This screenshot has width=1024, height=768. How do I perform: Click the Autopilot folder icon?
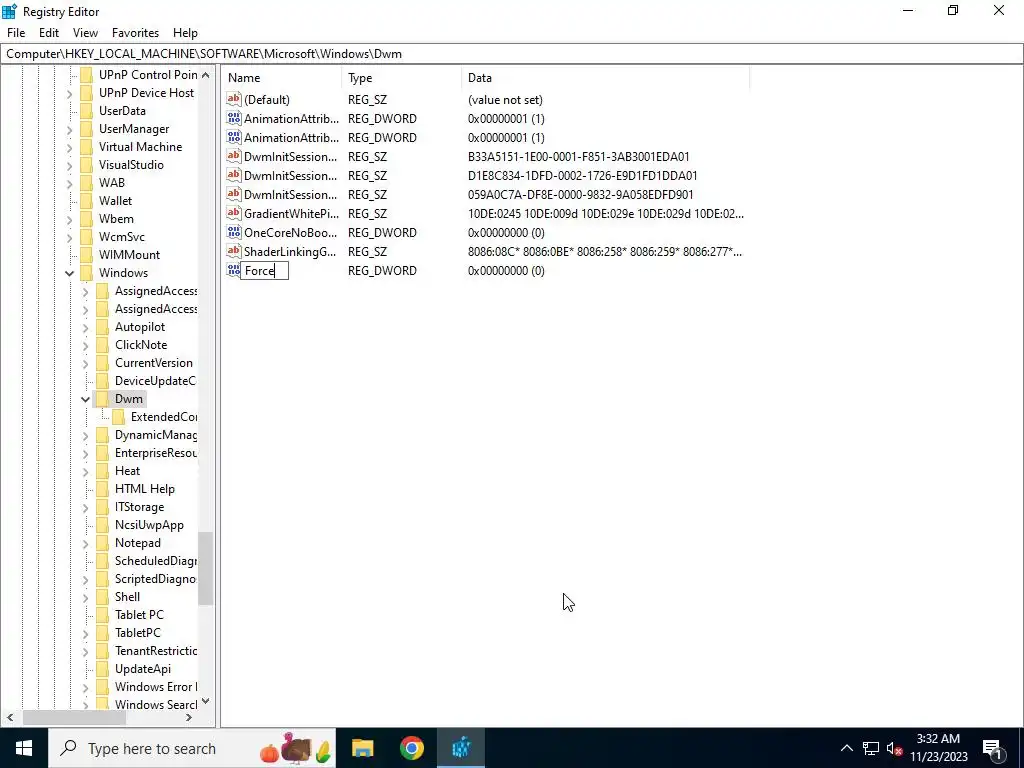[103, 327]
